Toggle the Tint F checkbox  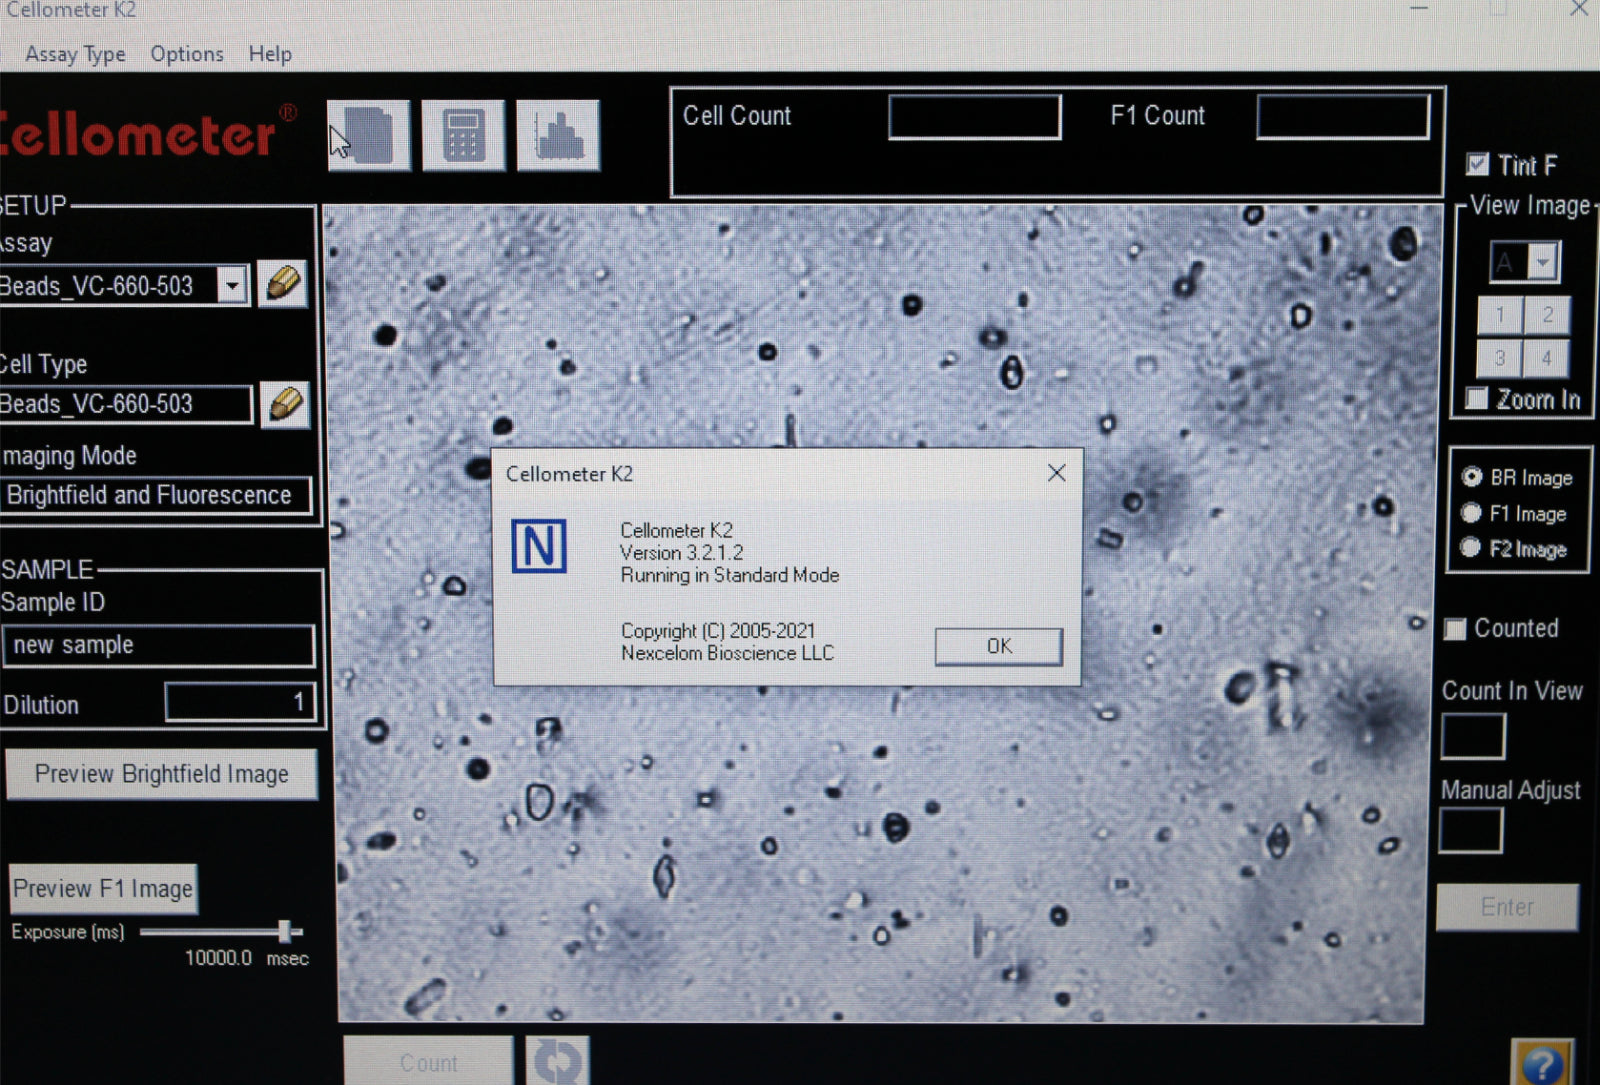point(1477,164)
